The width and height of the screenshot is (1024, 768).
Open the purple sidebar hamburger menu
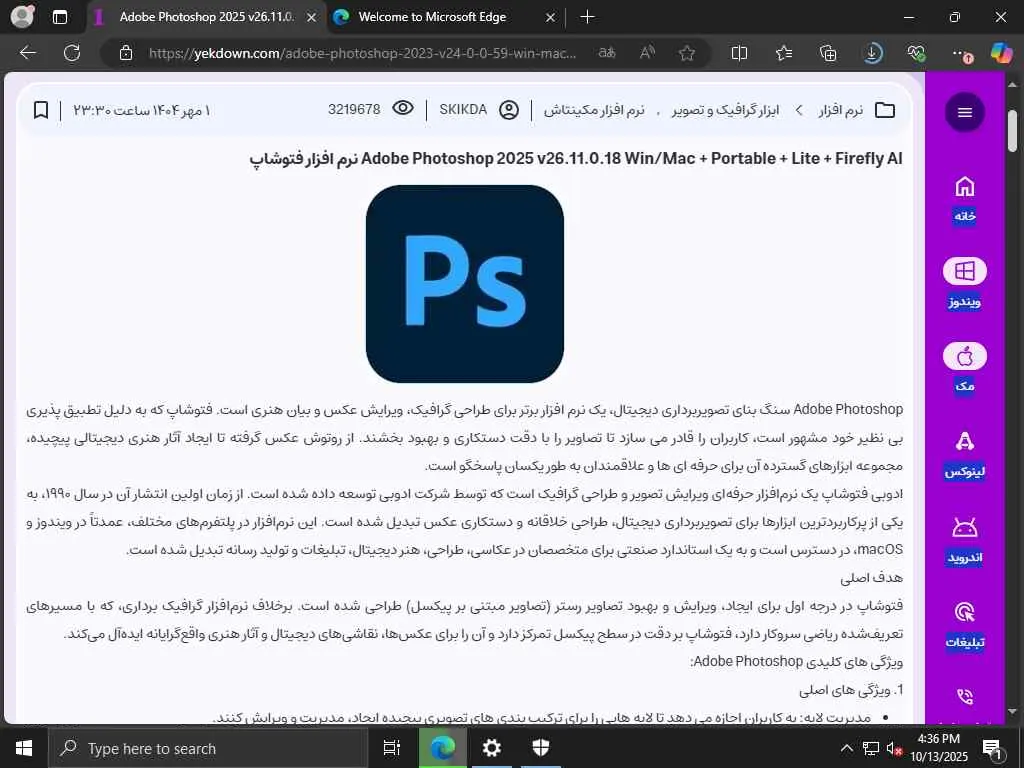click(x=965, y=112)
